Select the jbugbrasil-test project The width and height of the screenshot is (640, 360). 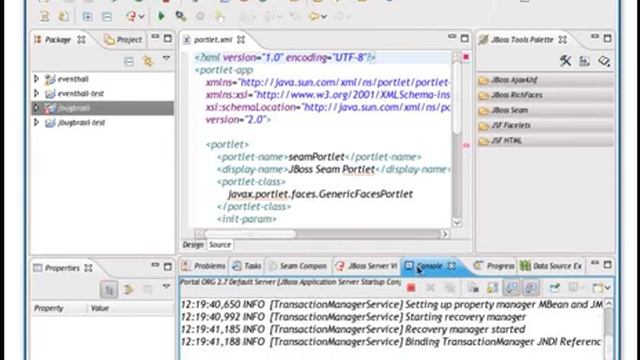pyautogui.click(x=81, y=122)
